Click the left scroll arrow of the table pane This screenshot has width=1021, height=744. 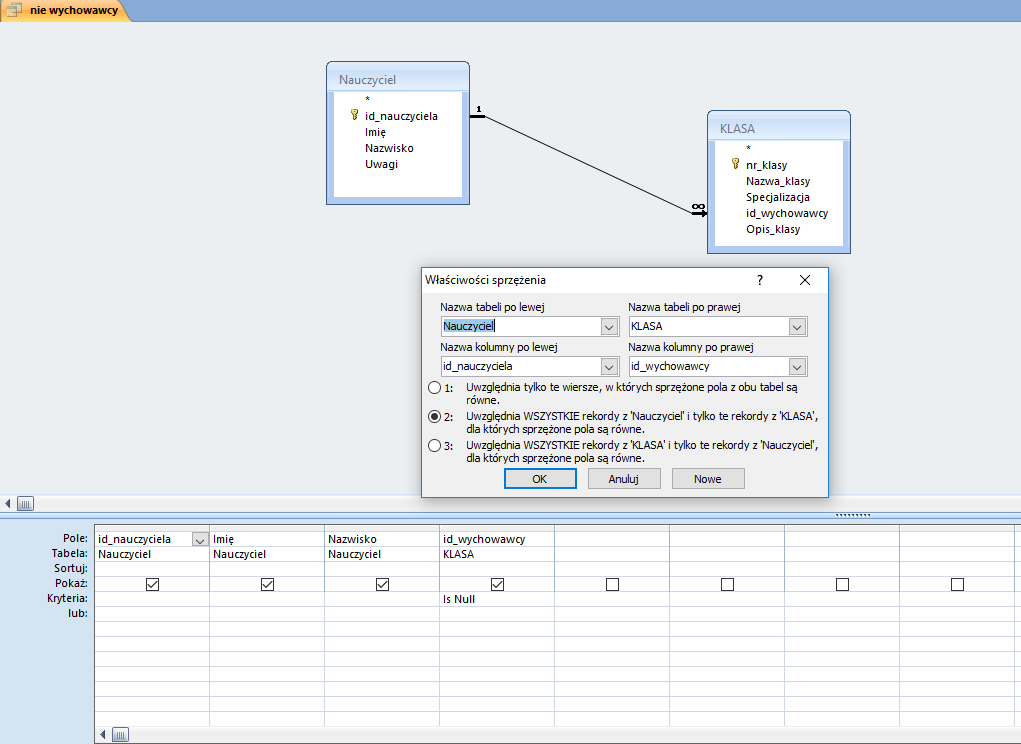pos(9,504)
